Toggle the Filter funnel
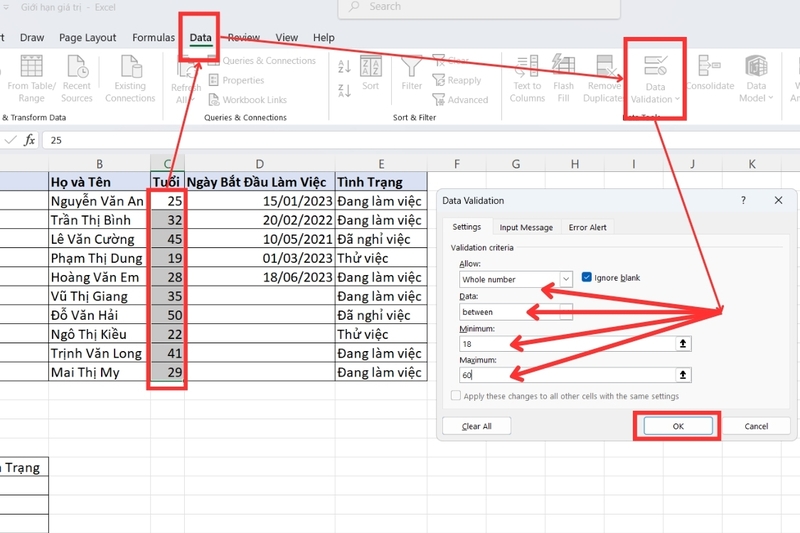The height and width of the screenshot is (533, 800). coord(411,73)
